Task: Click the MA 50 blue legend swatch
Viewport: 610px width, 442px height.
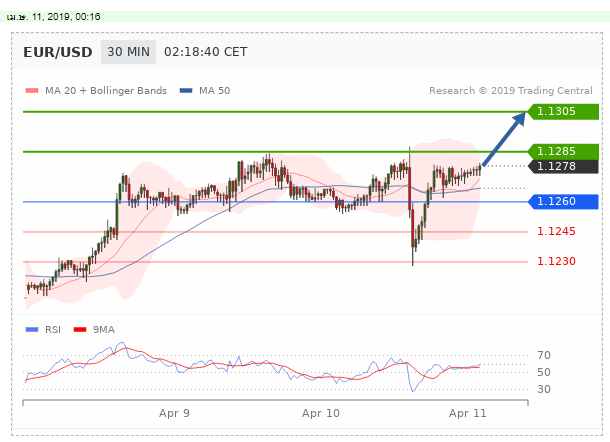Action: 186,91
